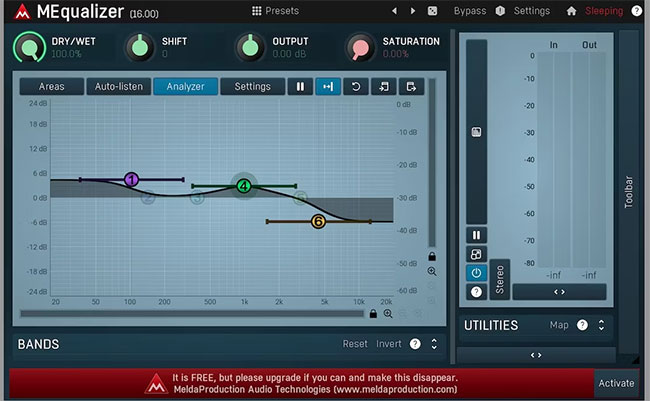Click the load/import band settings icon
Screen dimensions: 650x401
(383, 86)
